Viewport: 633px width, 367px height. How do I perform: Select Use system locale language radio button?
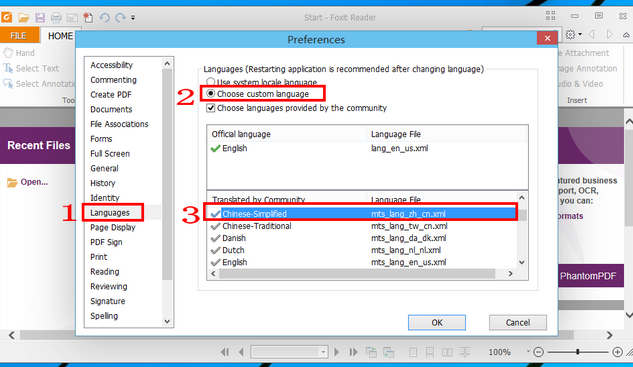[210, 82]
